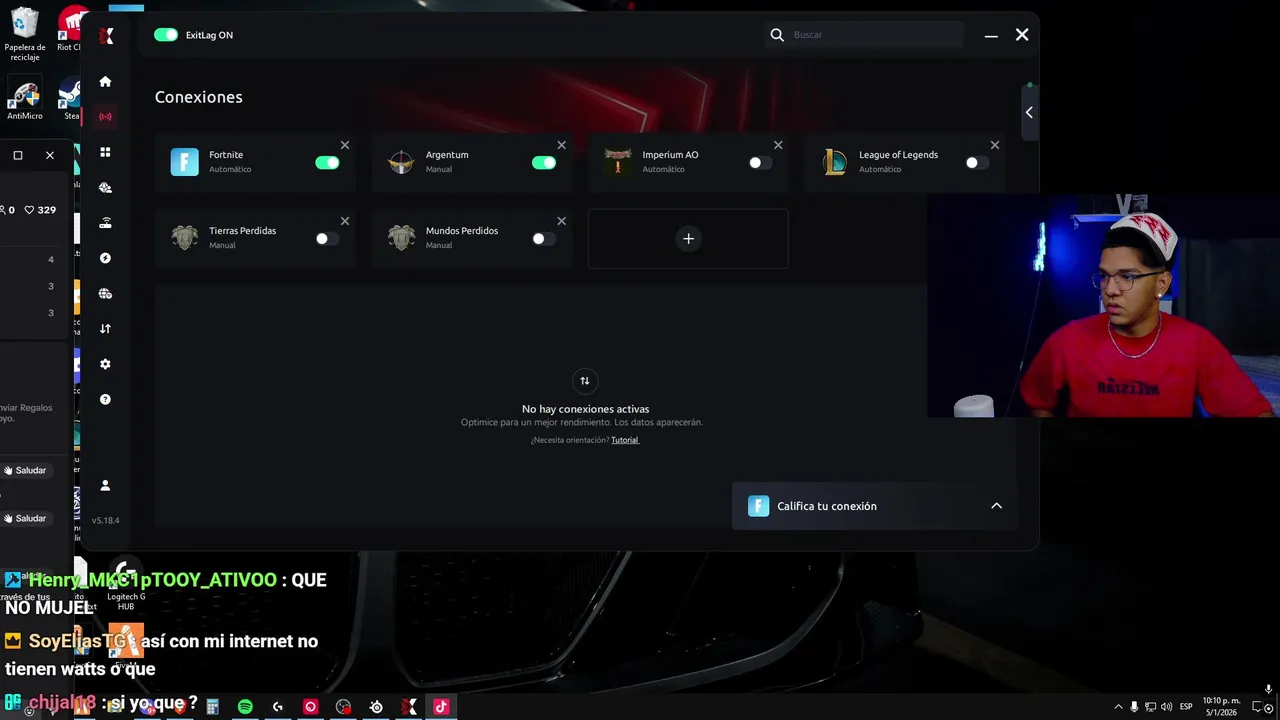Enable the Tierras Perdidas toggle
The image size is (1280, 720).
pyautogui.click(x=327, y=239)
